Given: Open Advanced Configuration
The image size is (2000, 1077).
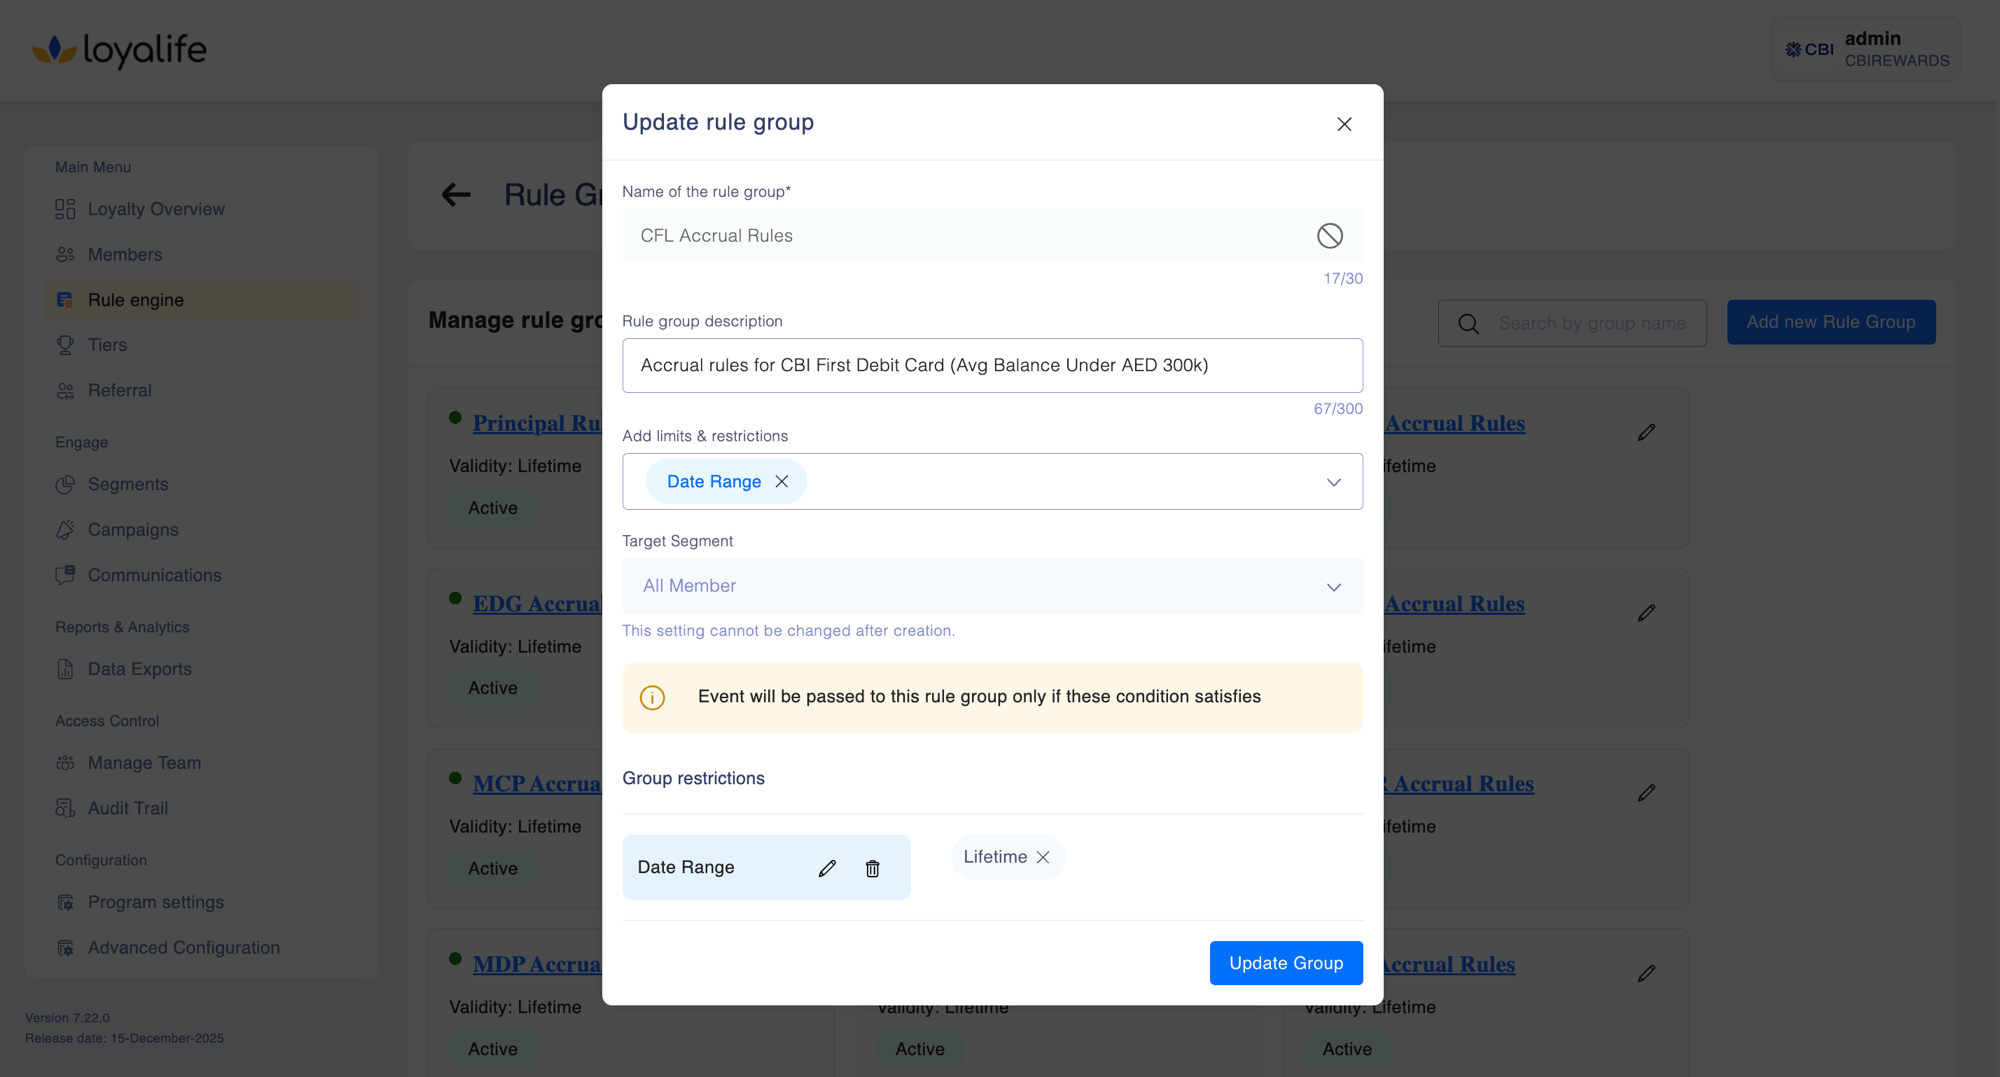Looking at the screenshot, I should coord(184,948).
